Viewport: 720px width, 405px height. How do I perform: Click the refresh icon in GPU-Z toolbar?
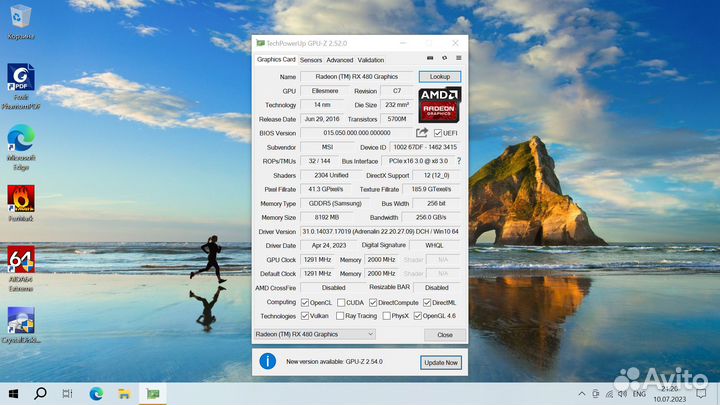444,60
